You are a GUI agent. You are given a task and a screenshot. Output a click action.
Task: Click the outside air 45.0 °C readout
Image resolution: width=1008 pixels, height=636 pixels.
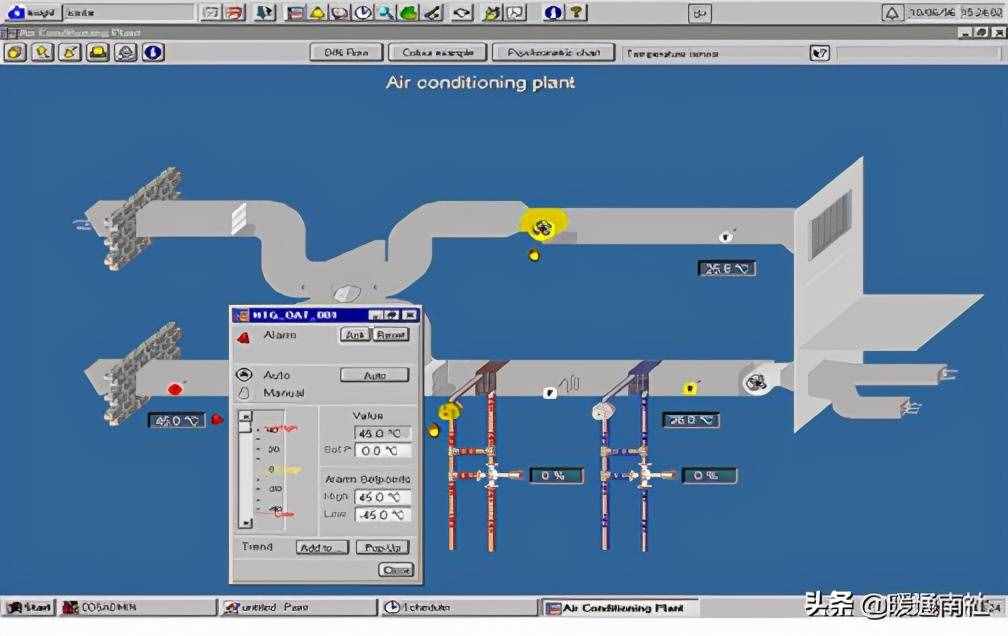tap(177, 421)
